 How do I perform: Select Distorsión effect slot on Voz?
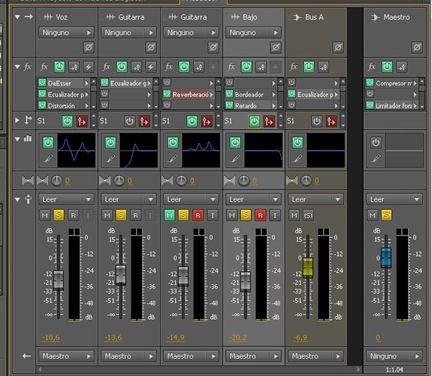coord(64,105)
